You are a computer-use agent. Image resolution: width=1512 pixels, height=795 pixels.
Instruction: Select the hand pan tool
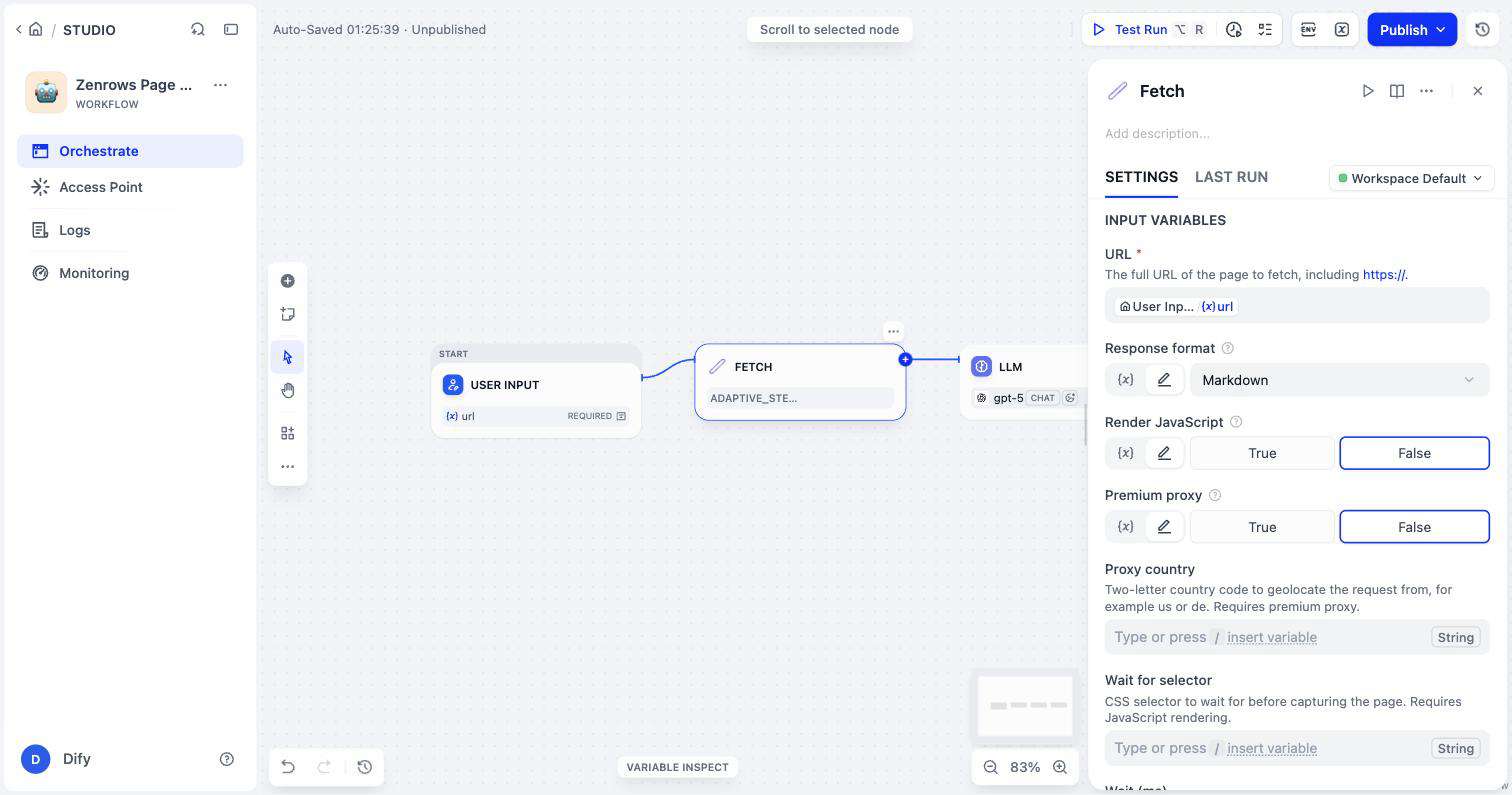[288, 390]
